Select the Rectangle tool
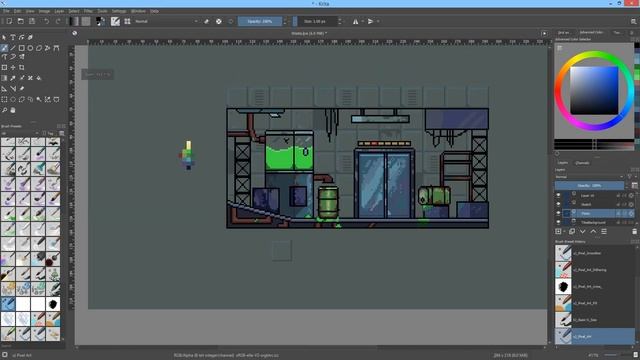This screenshot has height=360, width=640. pos(22,48)
